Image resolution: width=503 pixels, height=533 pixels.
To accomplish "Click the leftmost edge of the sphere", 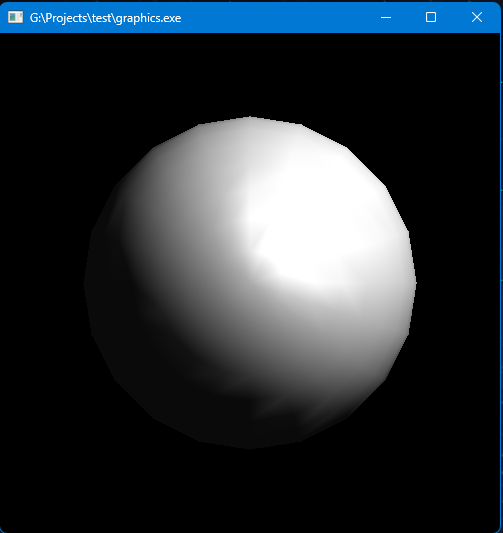I will point(85,283).
